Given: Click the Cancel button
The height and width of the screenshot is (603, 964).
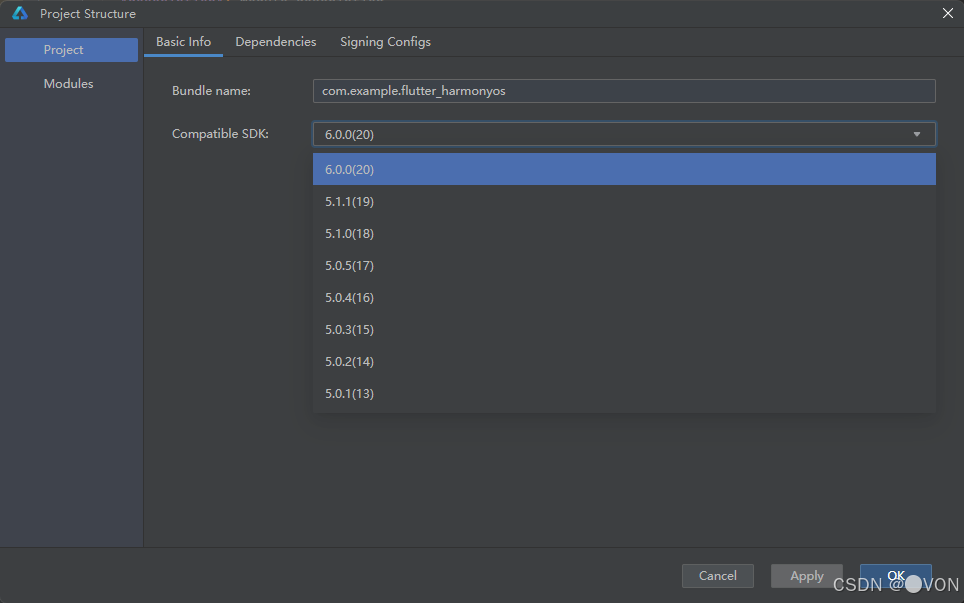Looking at the screenshot, I should [x=717, y=576].
